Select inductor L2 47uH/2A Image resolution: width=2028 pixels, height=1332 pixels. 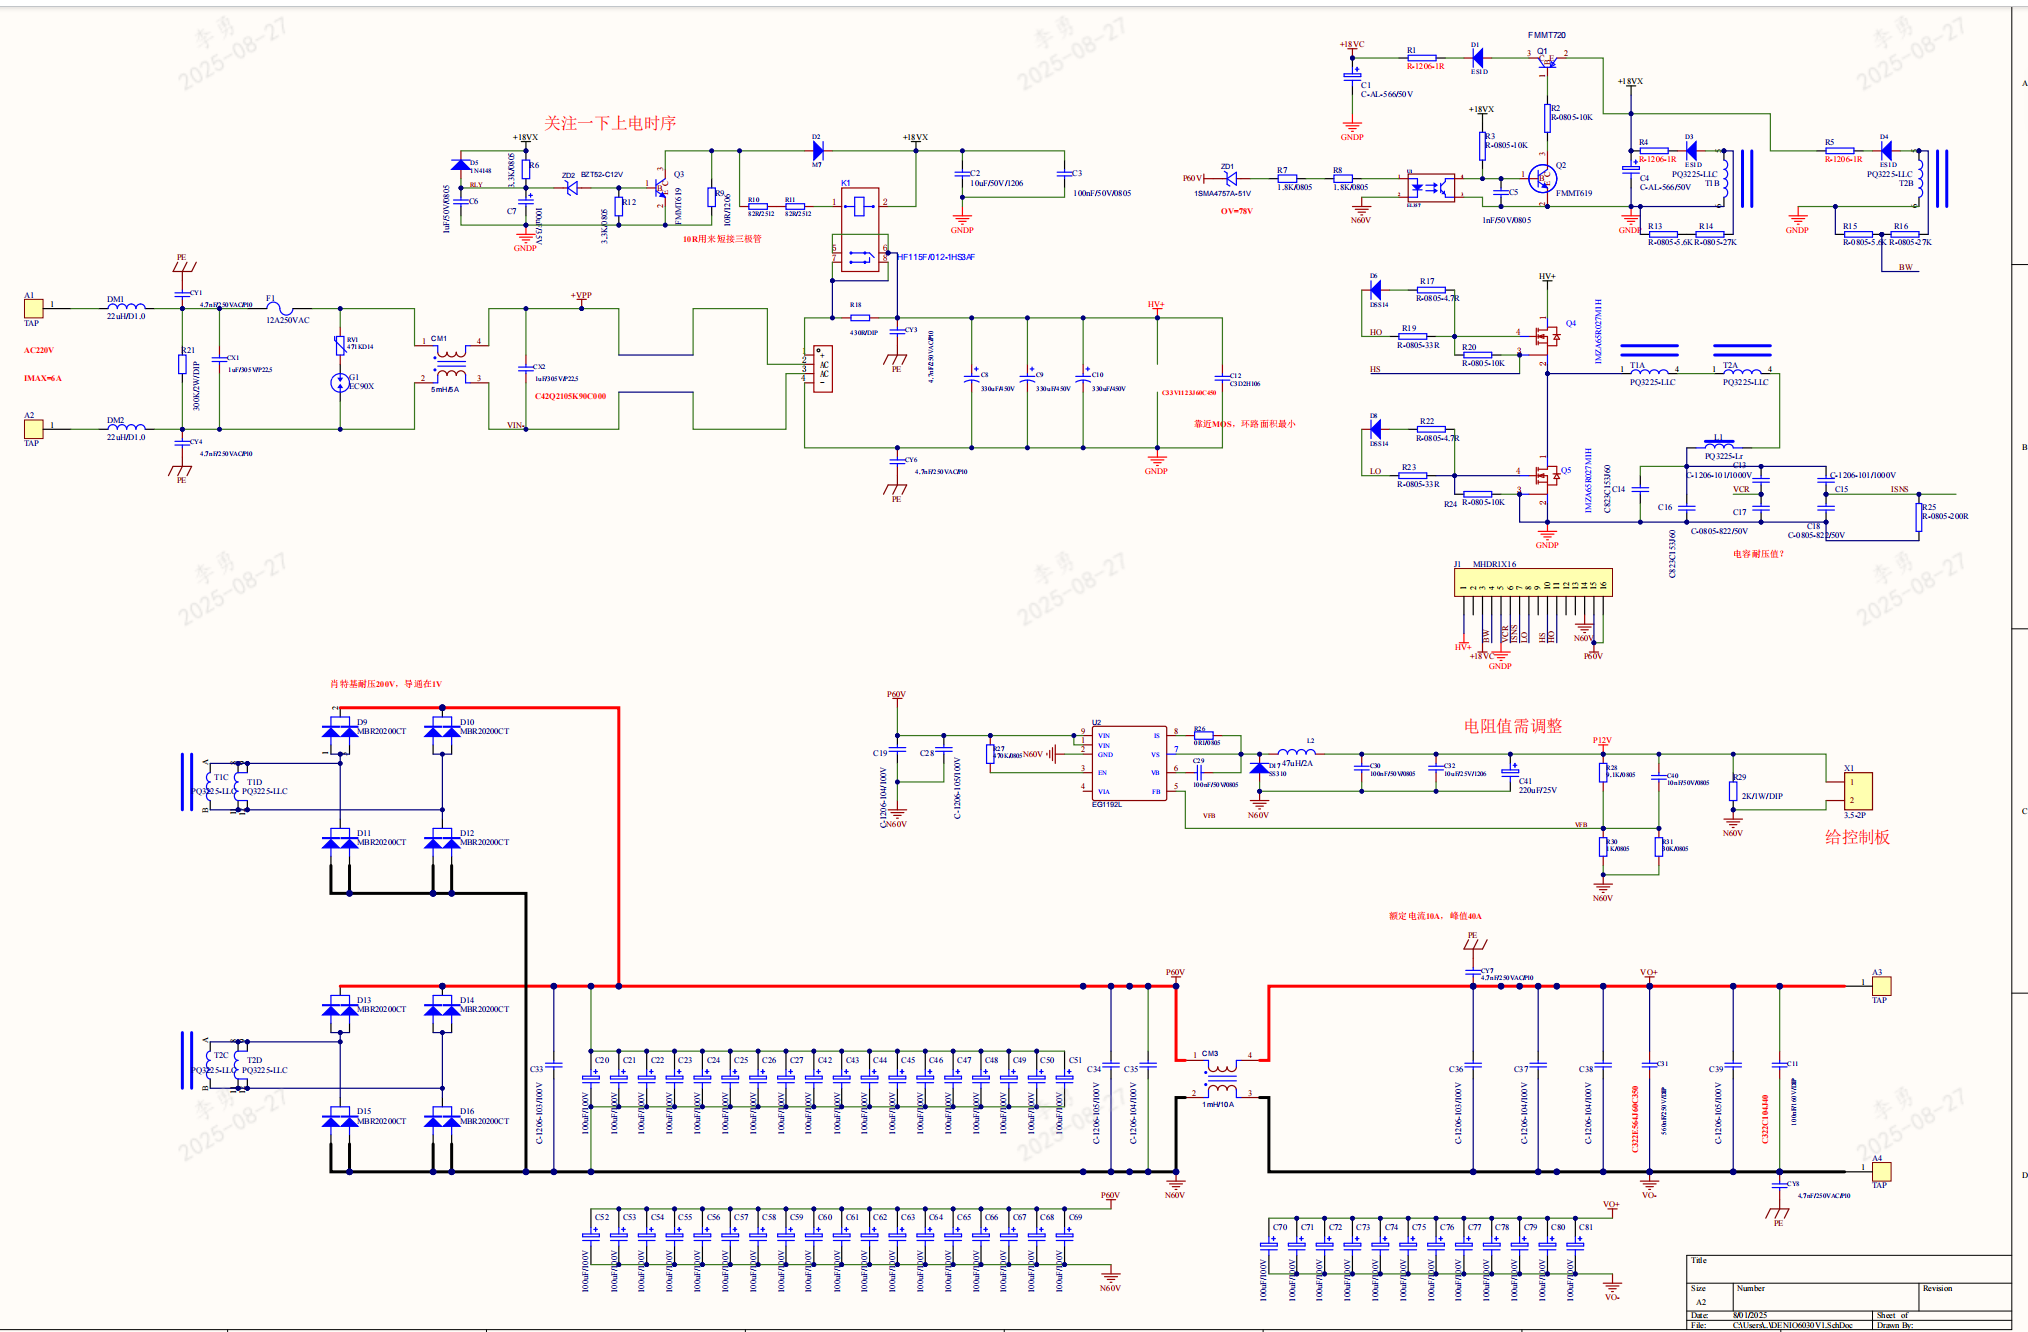1297,752
